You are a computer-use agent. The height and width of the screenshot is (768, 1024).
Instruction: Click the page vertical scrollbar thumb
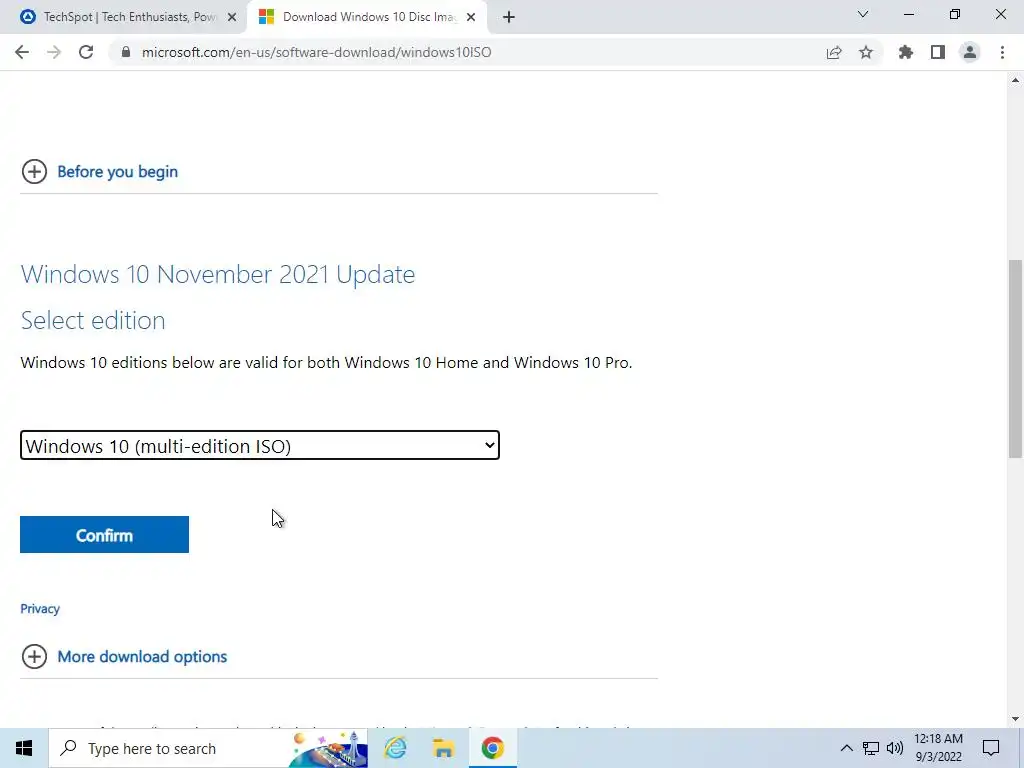[x=1015, y=359]
